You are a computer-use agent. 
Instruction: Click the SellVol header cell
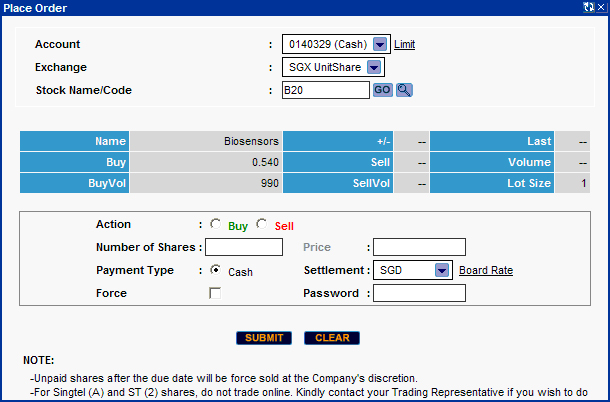[338, 183]
